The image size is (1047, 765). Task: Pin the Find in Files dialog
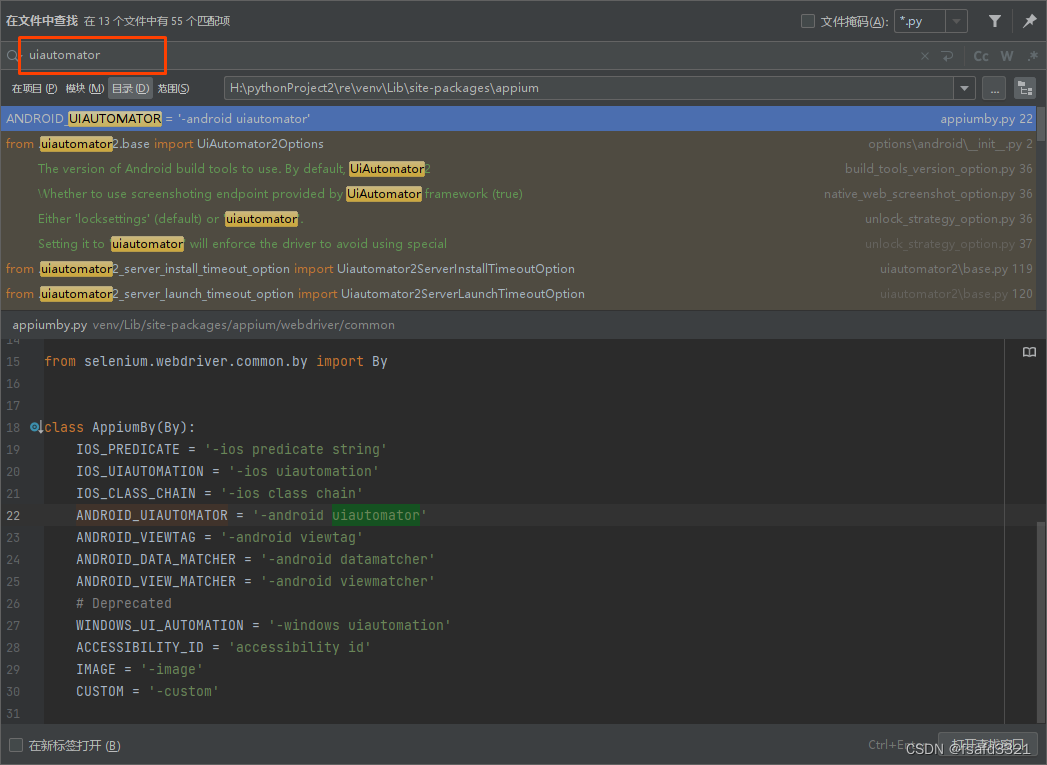point(1031,20)
